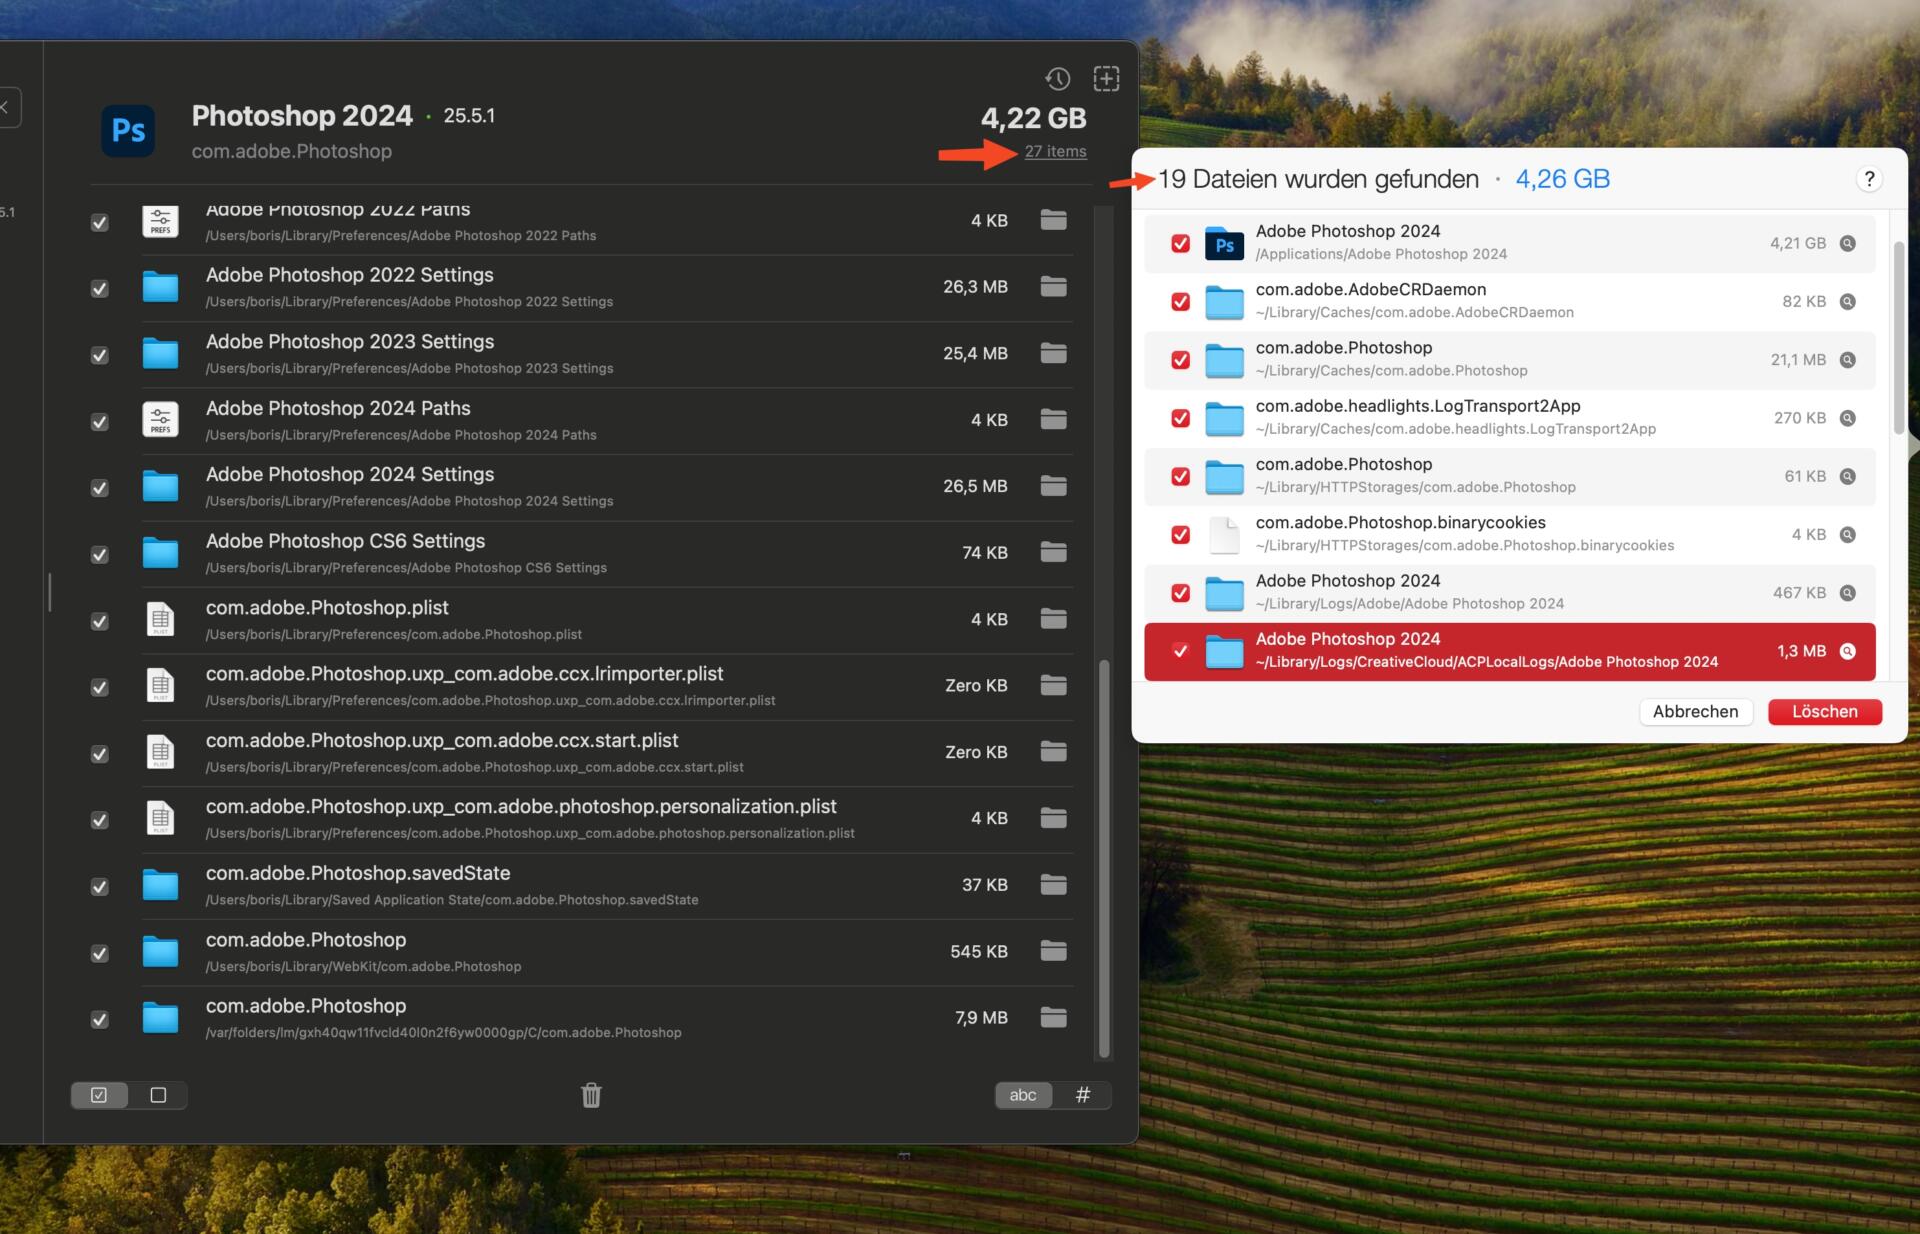The image size is (1920, 1234).
Task: Reveal com.adobe.Photoshop.savedState in Finder
Action: (1053, 884)
